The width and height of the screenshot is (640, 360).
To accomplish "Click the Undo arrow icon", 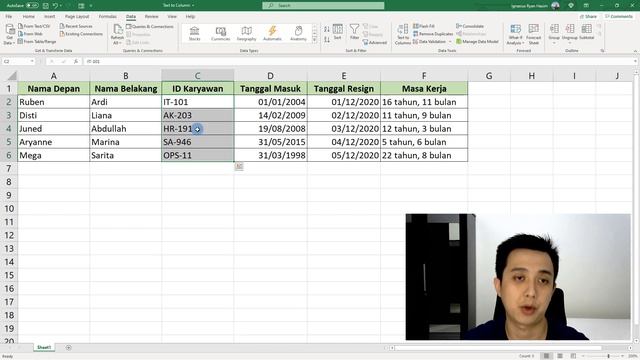I will tap(55, 6).
